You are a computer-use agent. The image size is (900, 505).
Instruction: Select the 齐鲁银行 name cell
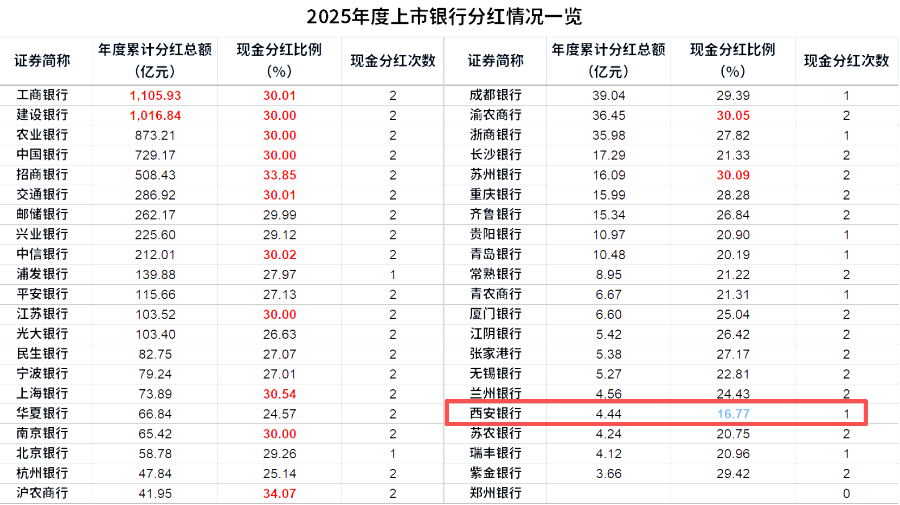495,215
